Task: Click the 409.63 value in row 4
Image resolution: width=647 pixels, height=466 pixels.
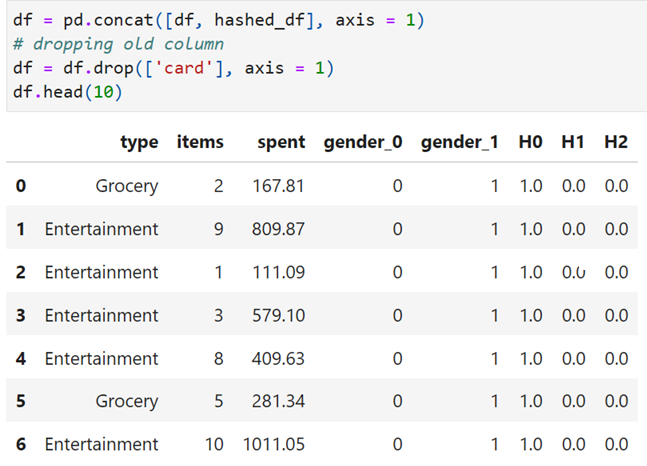Action: click(278, 359)
